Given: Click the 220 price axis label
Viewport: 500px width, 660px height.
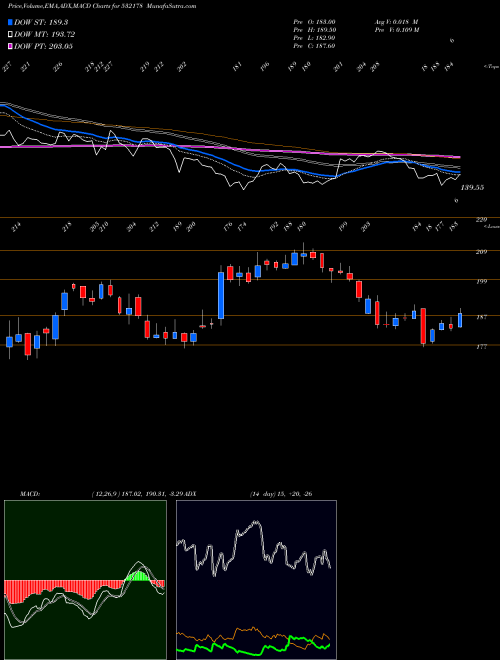Looking at the screenshot, I should [x=481, y=220].
